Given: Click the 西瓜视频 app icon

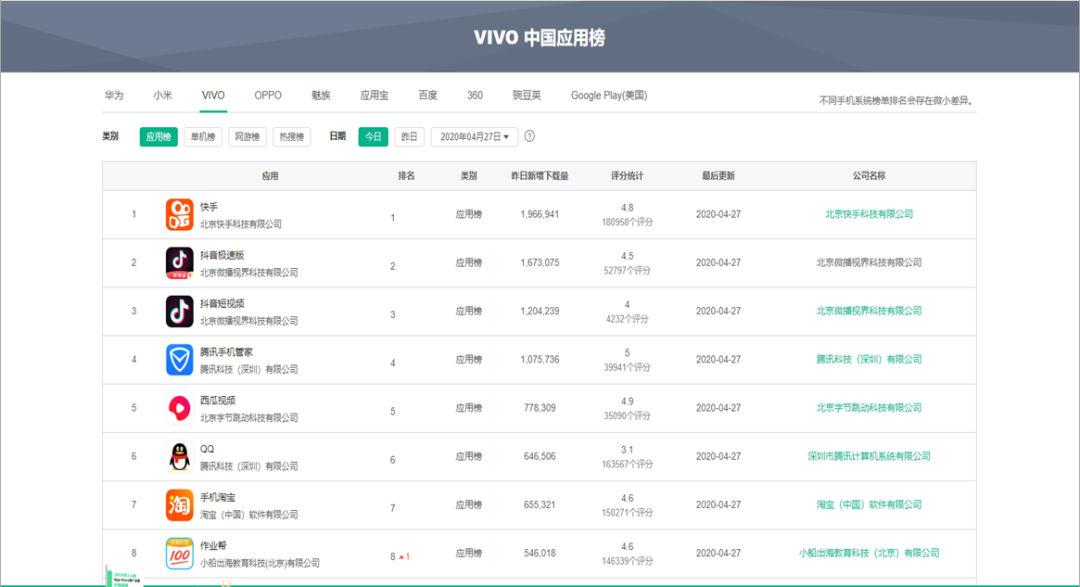Looking at the screenshot, I should [x=179, y=408].
